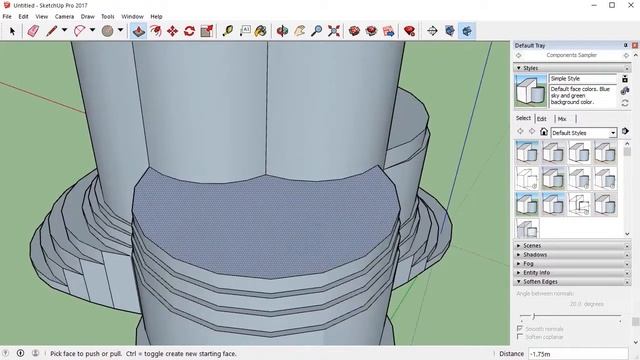Choose the Zoom magnifier tool

tap(316, 31)
